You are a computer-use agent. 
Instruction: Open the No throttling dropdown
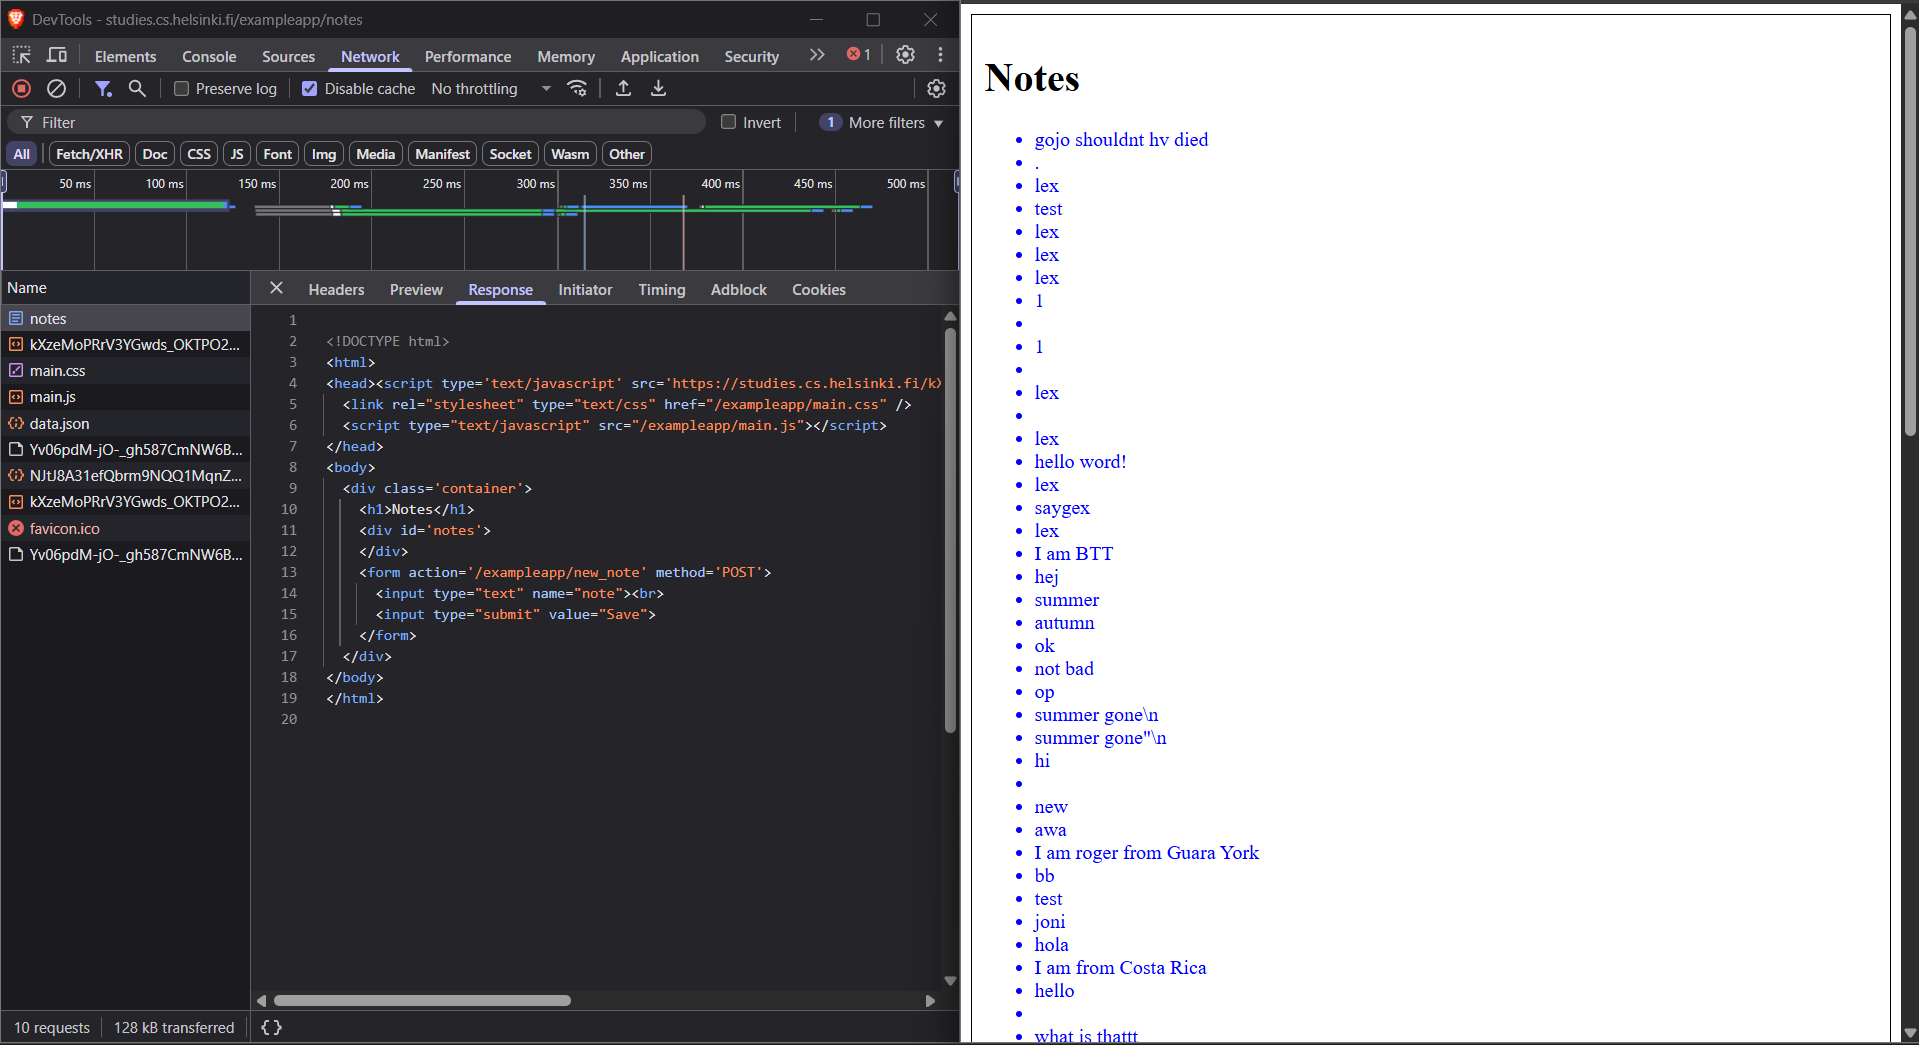pos(490,89)
